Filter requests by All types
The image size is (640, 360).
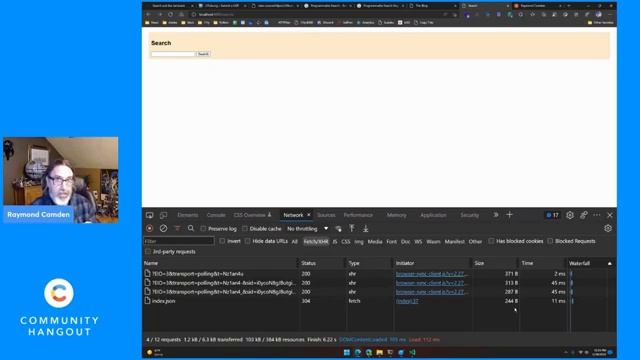click(x=295, y=242)
